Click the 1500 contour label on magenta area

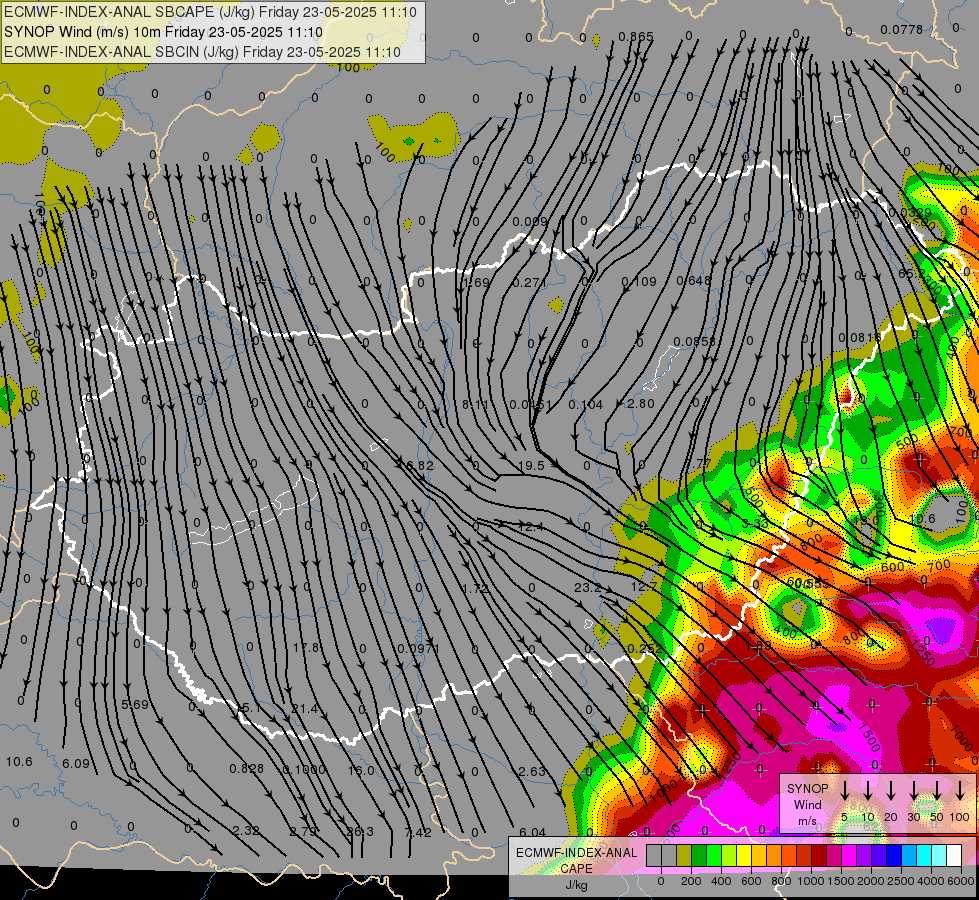[x=868, y=738]
